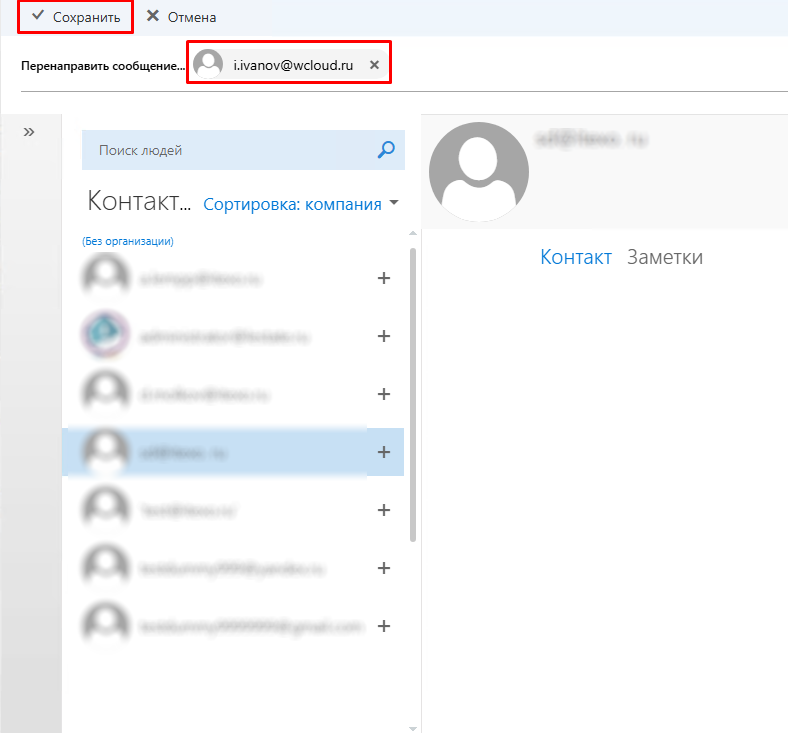This screenshot has height=733, width=788.
Task: Add the highlighted contact using its plus icon
Action: pyautogui.click(x=383, y=452)
